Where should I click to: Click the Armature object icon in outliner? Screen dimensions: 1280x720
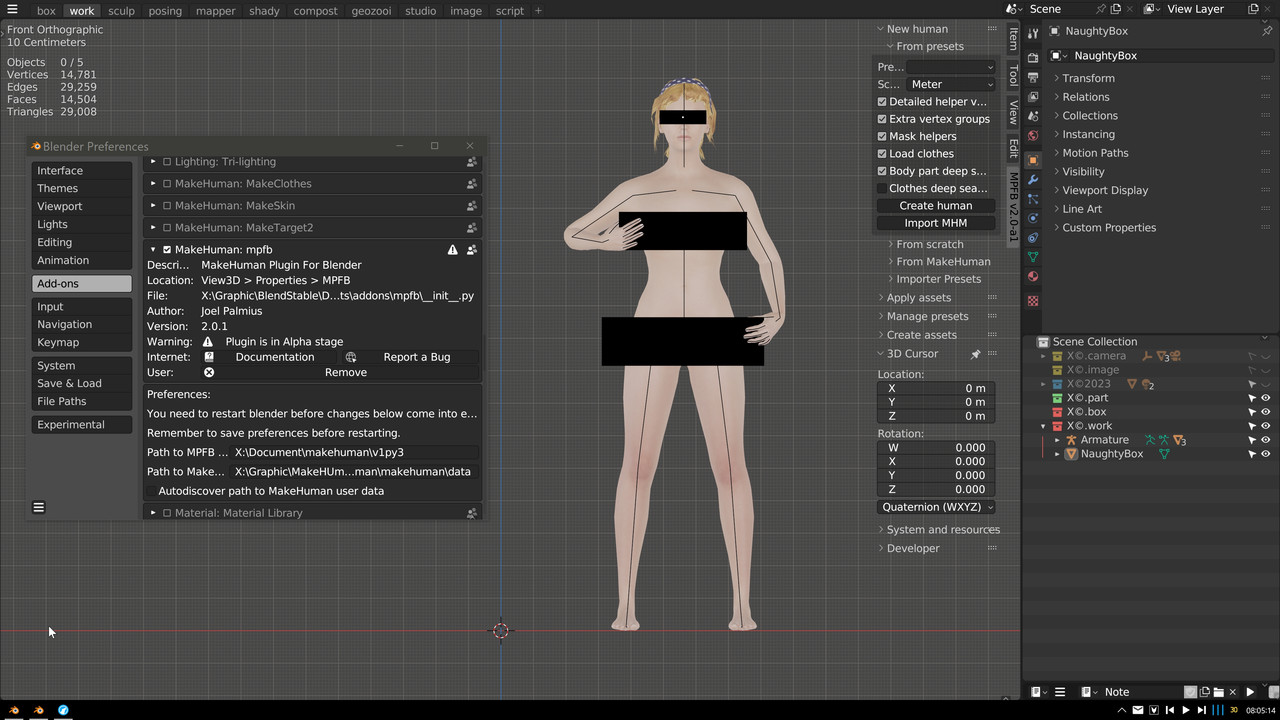click(1071, 440)
